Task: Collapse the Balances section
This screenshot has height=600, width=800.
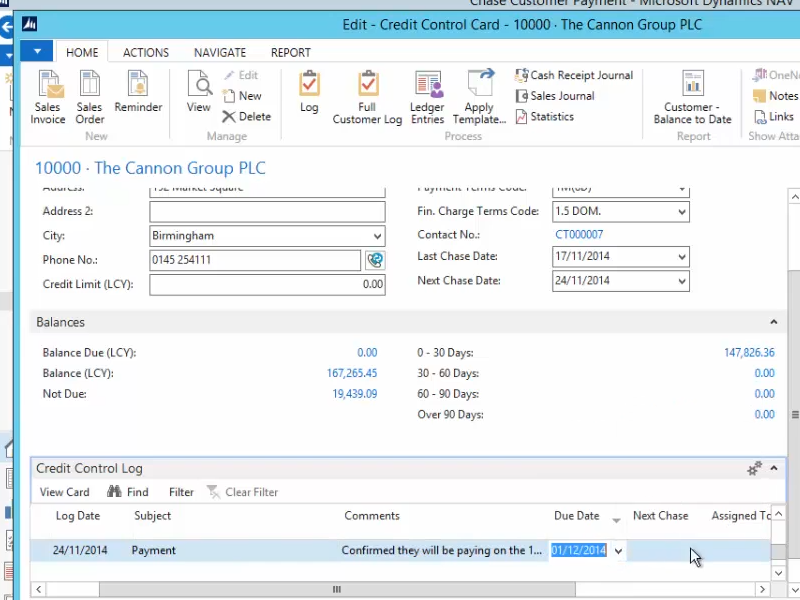Action: coord(773,322)
